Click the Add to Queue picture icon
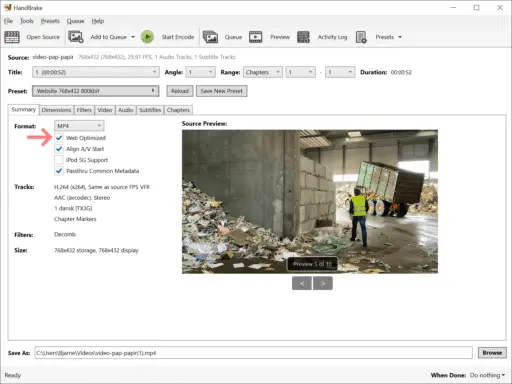Screen dimensions: 512x384 click(76, 37)
